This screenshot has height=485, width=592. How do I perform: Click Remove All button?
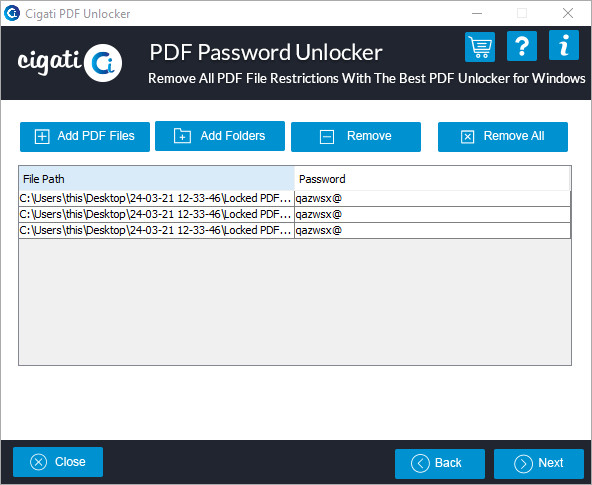point(503,137)
